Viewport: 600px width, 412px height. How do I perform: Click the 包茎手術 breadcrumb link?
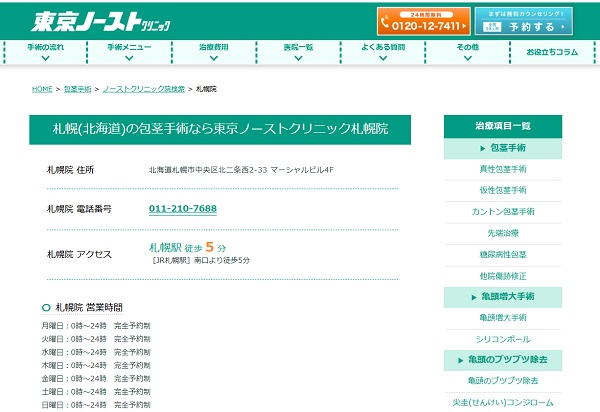[77, 89]
